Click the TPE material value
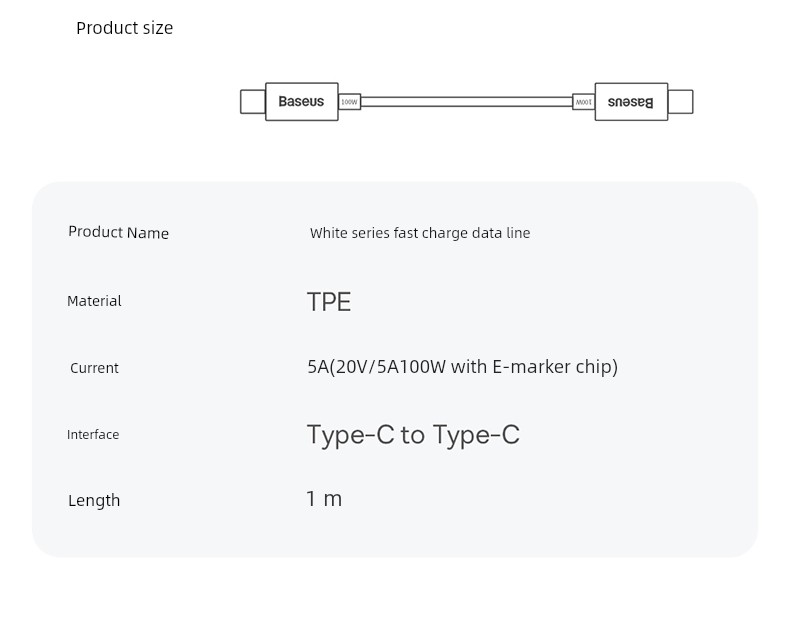The height and width of the screenshot is (626, 790). coord(329,302)
